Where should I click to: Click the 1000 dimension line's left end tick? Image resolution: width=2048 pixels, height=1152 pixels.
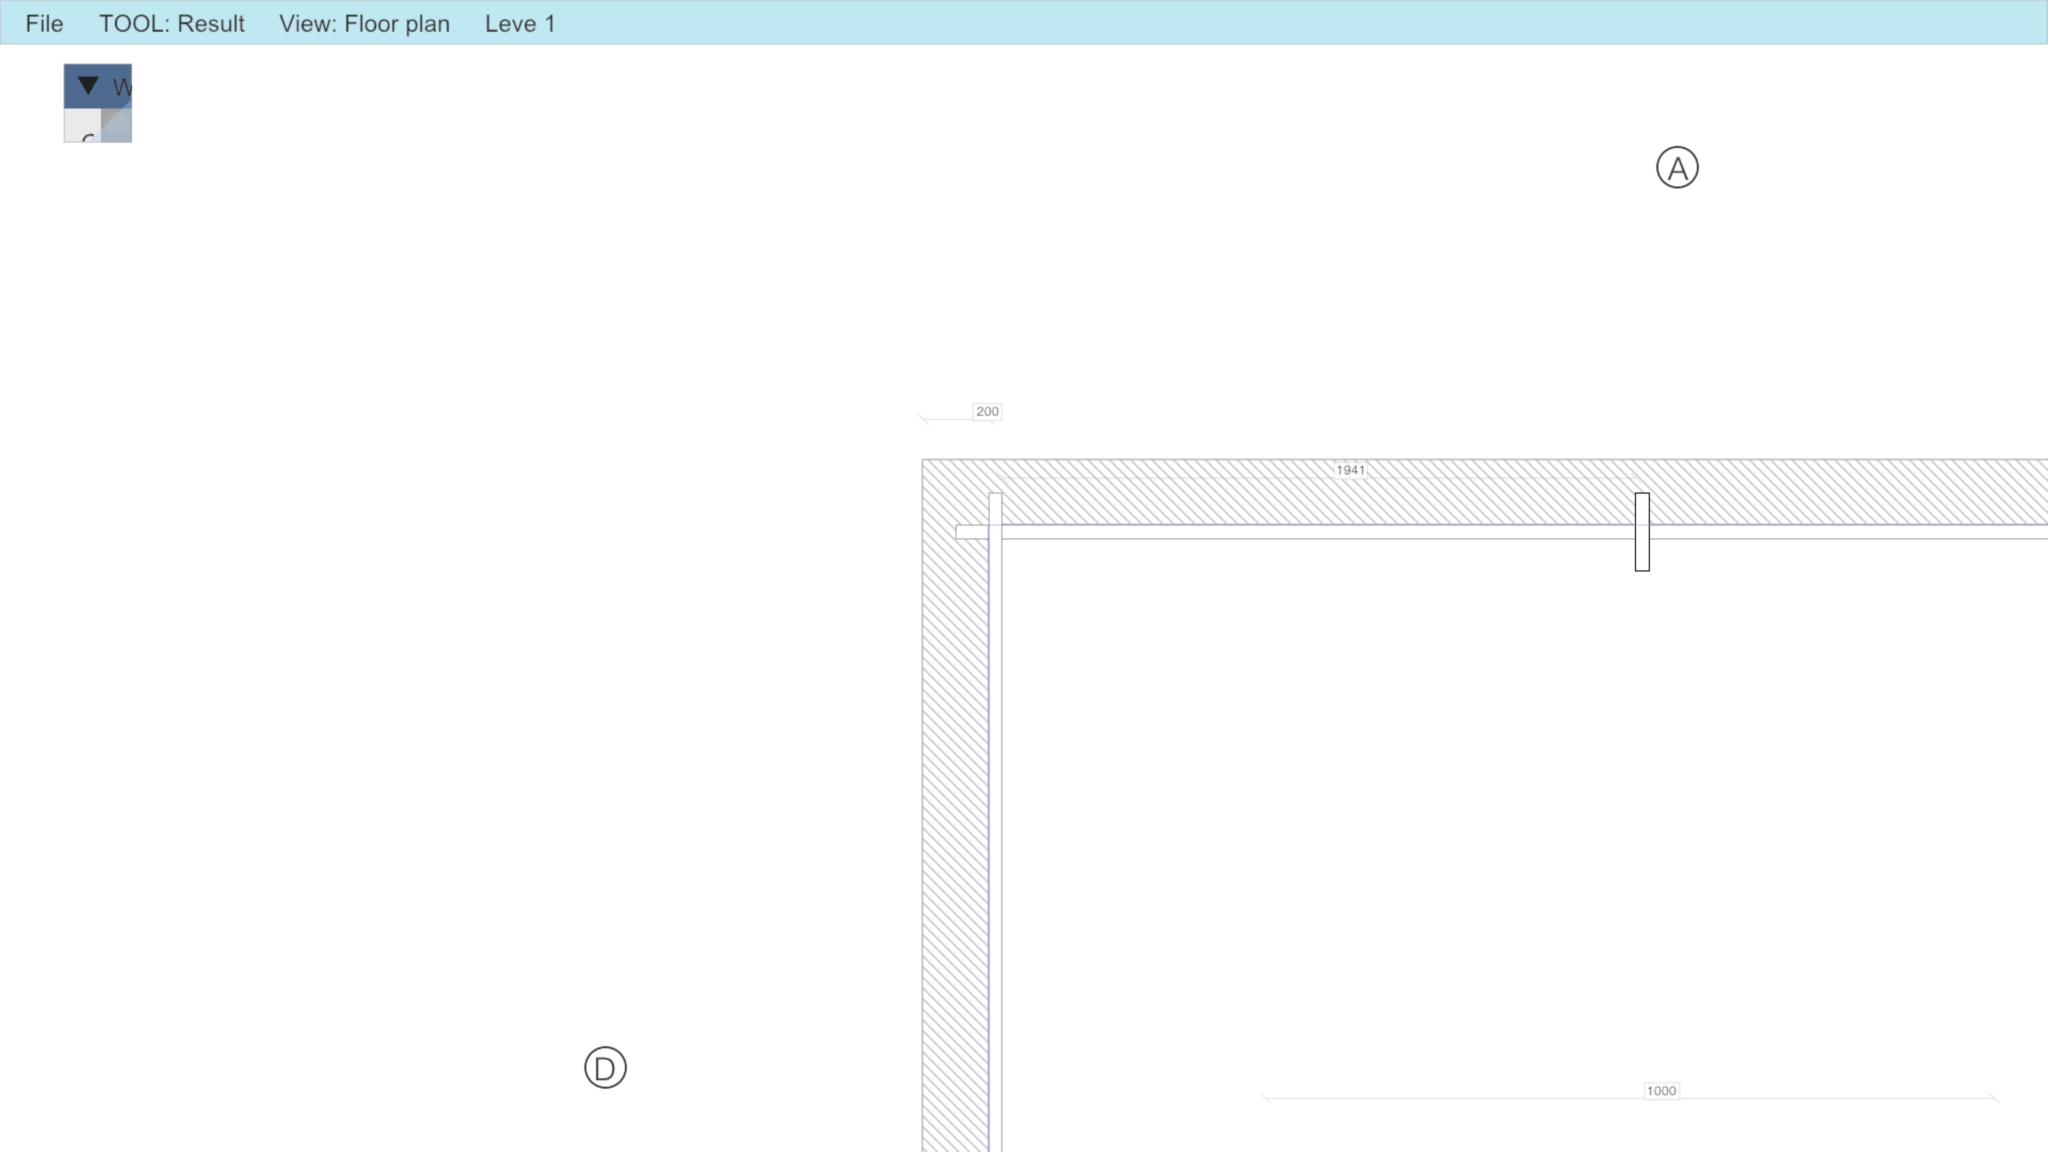click(x=1266, y=1098)
